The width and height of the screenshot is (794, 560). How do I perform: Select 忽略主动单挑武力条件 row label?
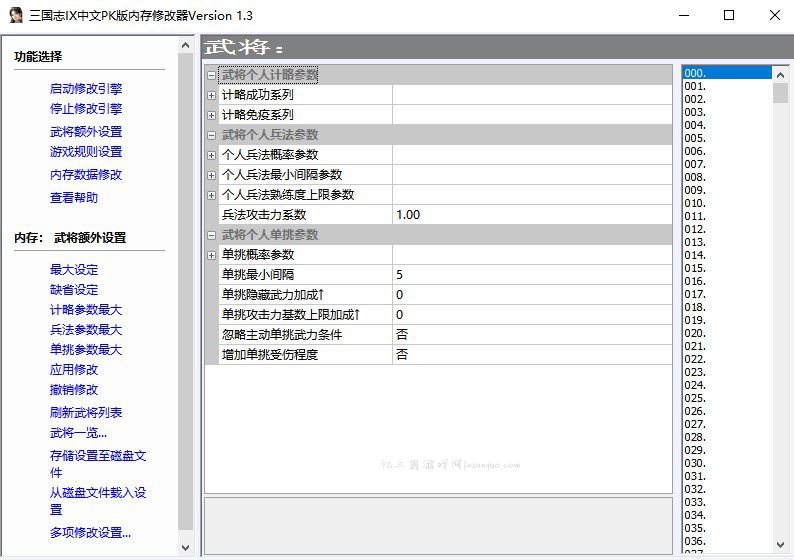pyautogui.click(x=305, y=335)
